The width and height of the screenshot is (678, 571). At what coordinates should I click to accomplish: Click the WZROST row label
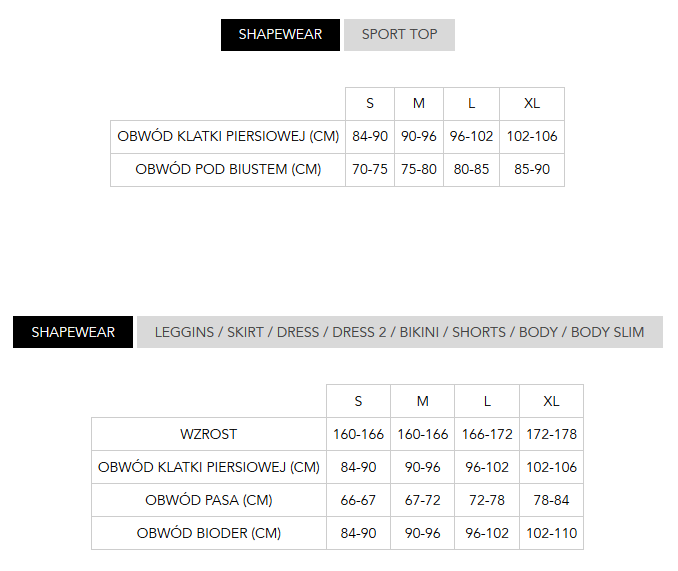click(209, 435)
